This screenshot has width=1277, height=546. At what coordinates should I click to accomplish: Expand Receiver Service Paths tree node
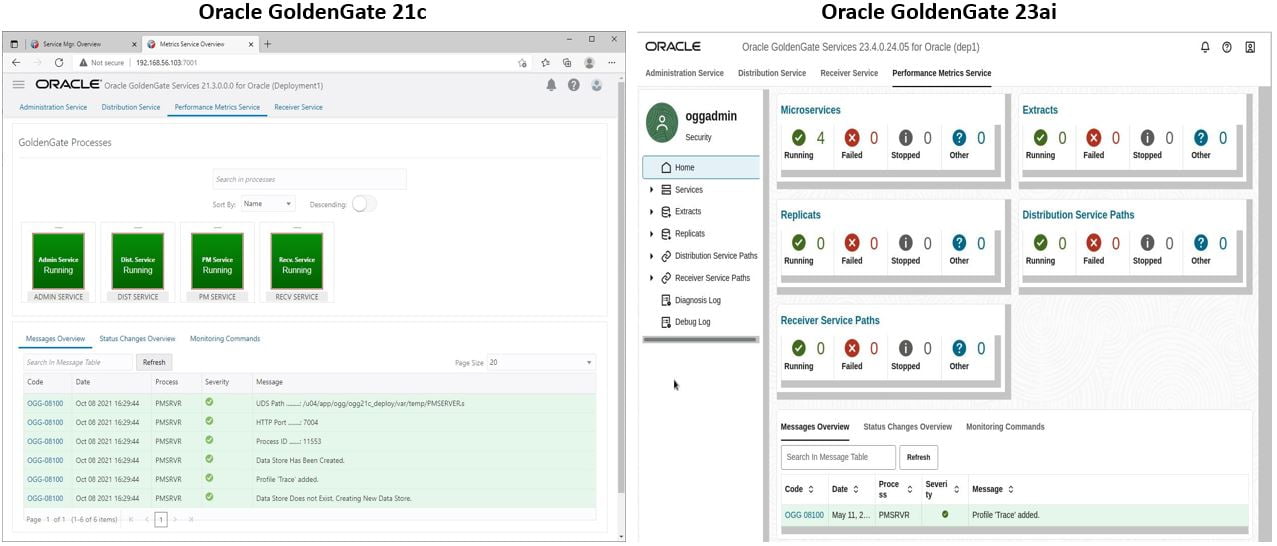point(652,278)
